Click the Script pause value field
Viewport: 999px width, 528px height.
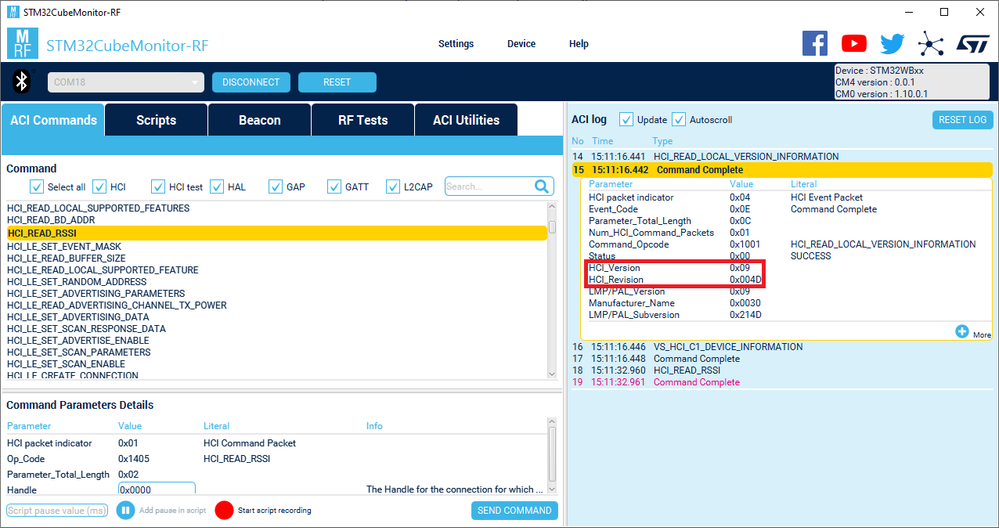point(57,510)
